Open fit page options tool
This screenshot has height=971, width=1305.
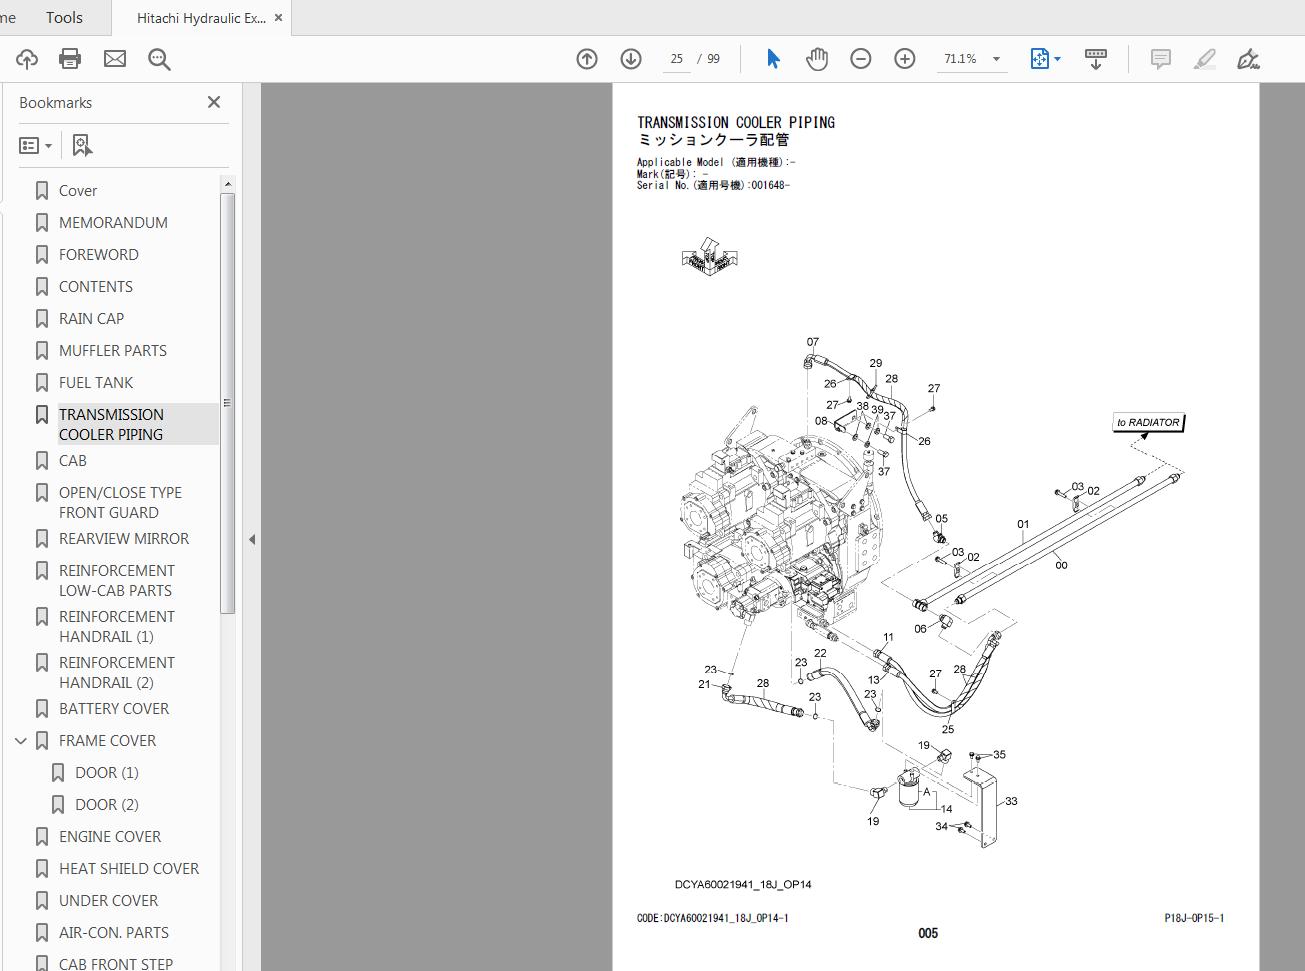pos(1040,59)
